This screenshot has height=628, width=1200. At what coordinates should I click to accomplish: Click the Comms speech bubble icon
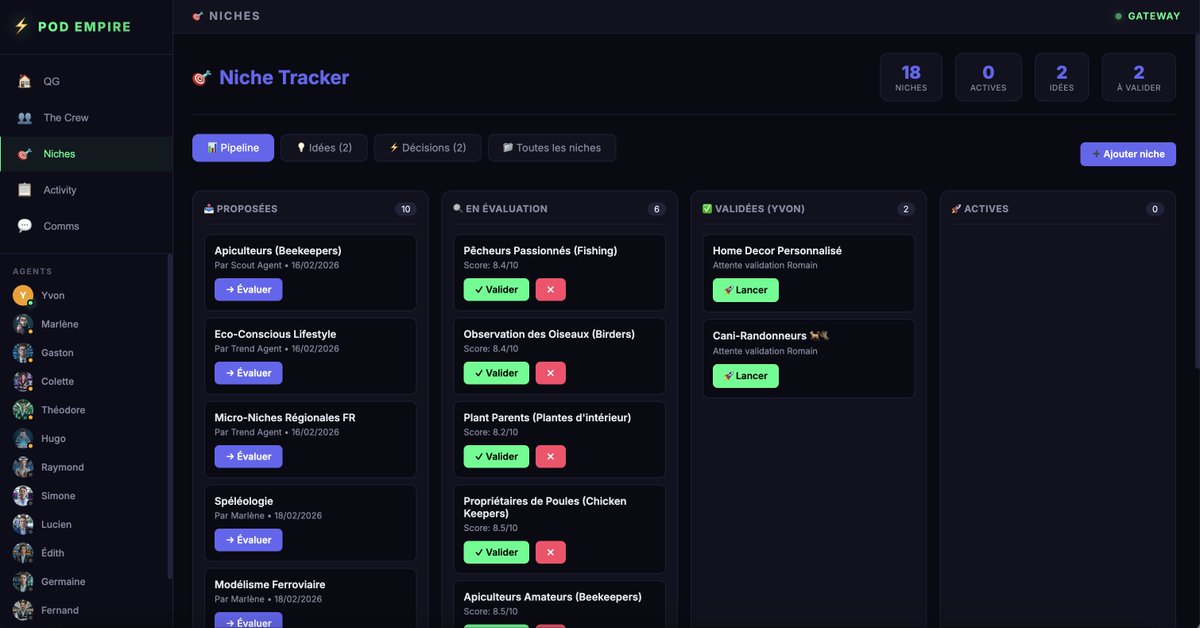click(24, 226)
